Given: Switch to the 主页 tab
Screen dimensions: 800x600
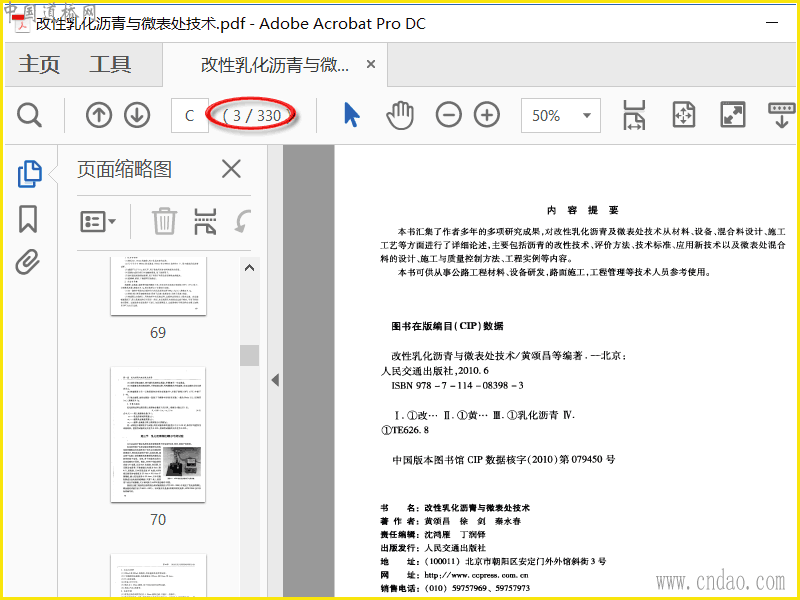Looking at the screenshot, I should click(39, 65).
